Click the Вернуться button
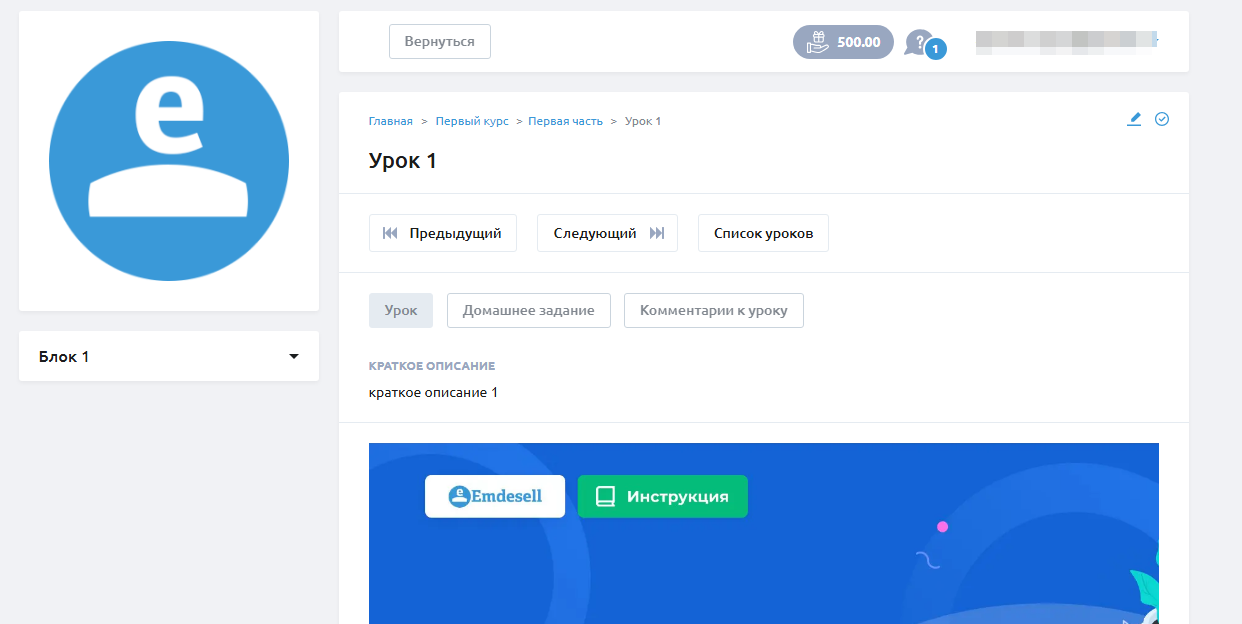Screen dimensions: 1242x624 (x=440, y=42)
